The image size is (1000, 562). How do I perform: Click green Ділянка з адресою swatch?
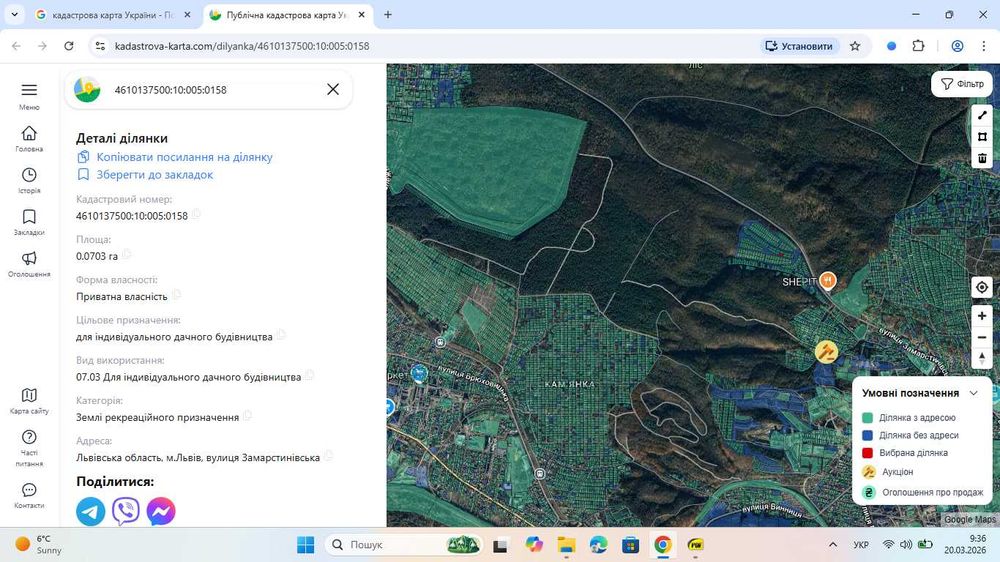click(867, 418)
